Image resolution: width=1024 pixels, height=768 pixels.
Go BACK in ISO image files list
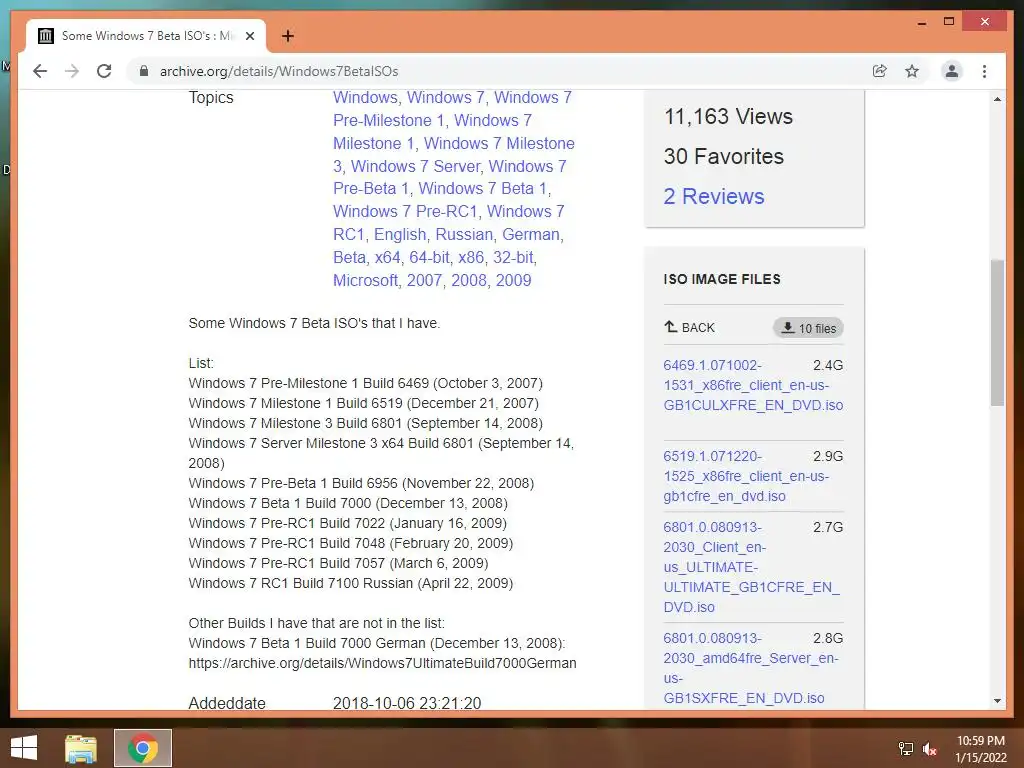pyautogui.click(x=690, y=328)
